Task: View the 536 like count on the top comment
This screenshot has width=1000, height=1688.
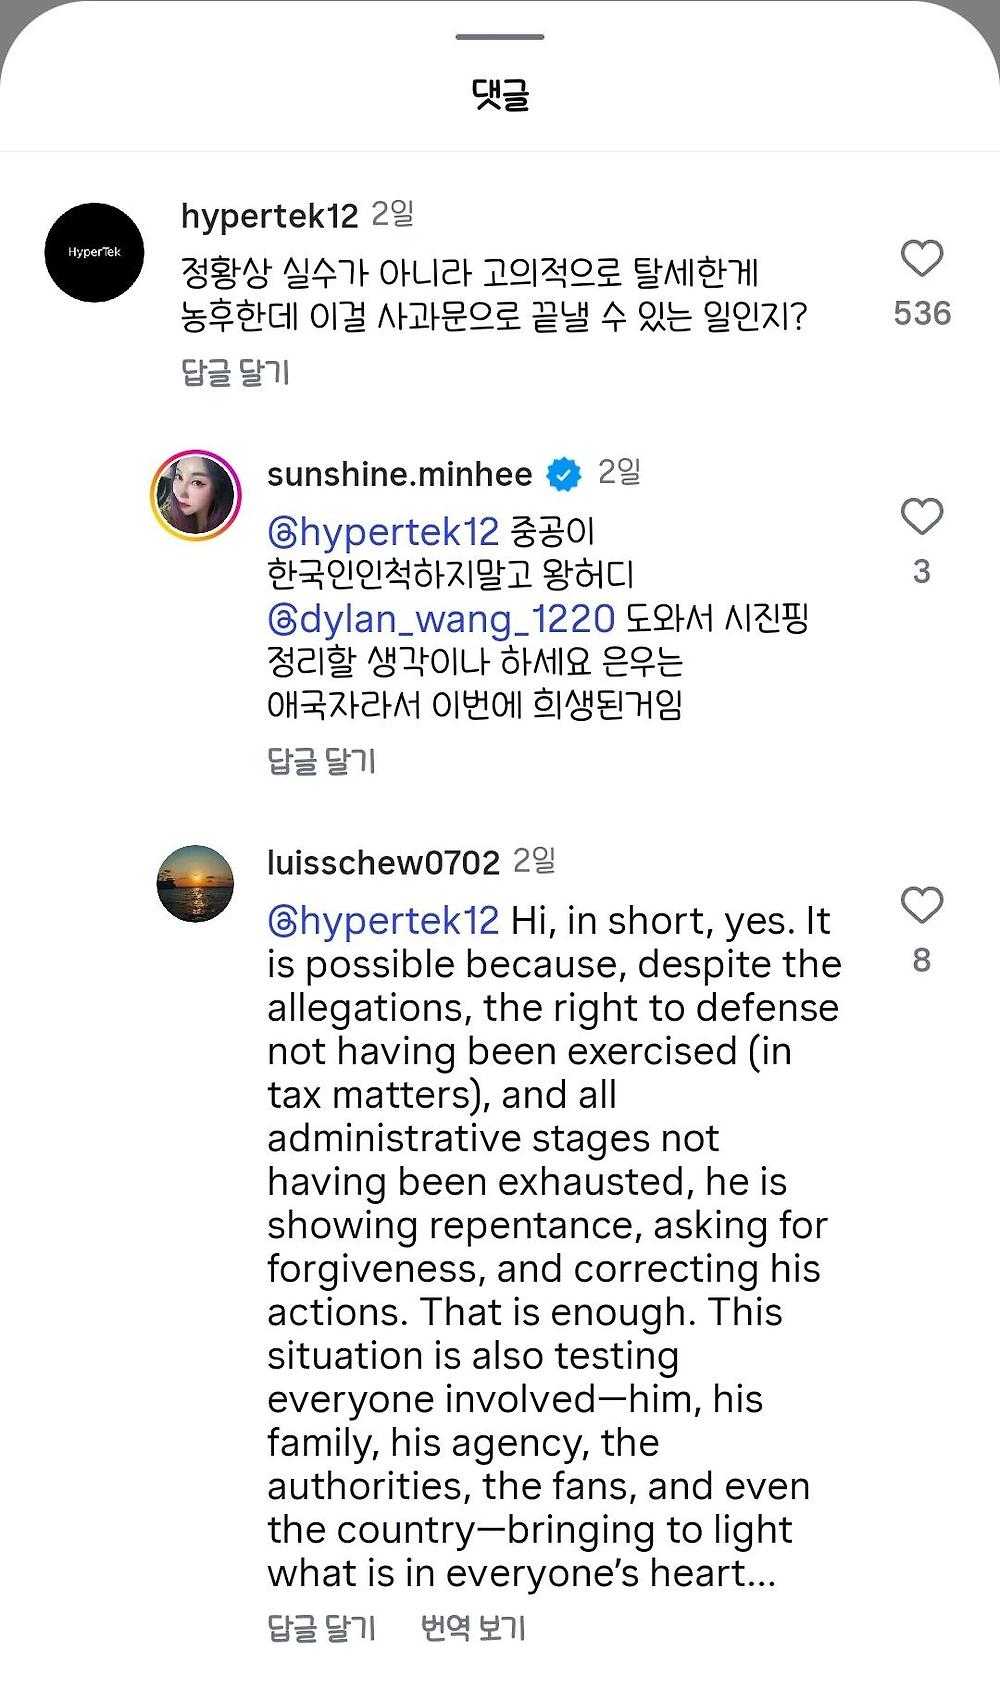Action: [x=921, y=313]
